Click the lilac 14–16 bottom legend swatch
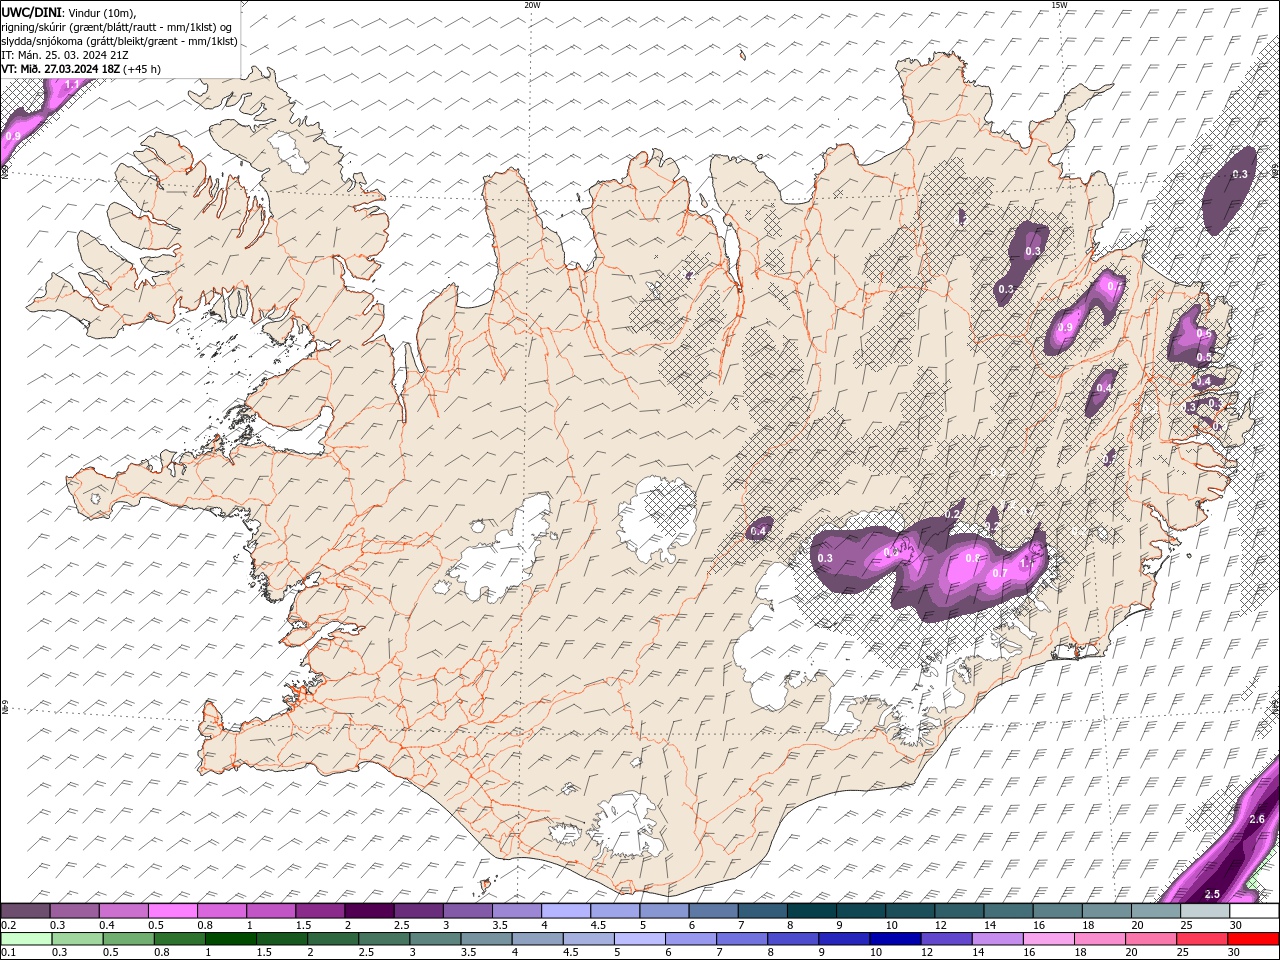 998,939
